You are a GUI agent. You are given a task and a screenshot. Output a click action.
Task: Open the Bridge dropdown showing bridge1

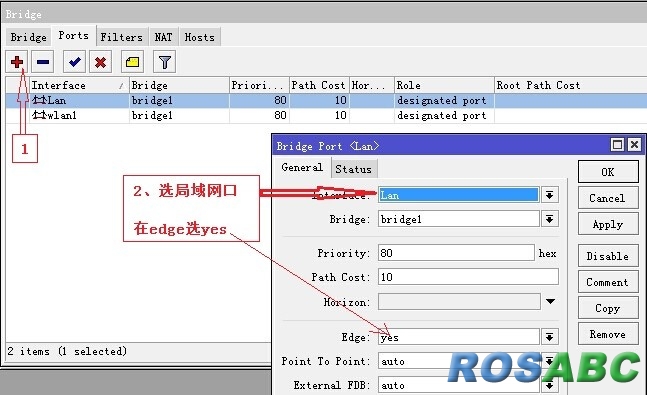[x=550, y=219]
